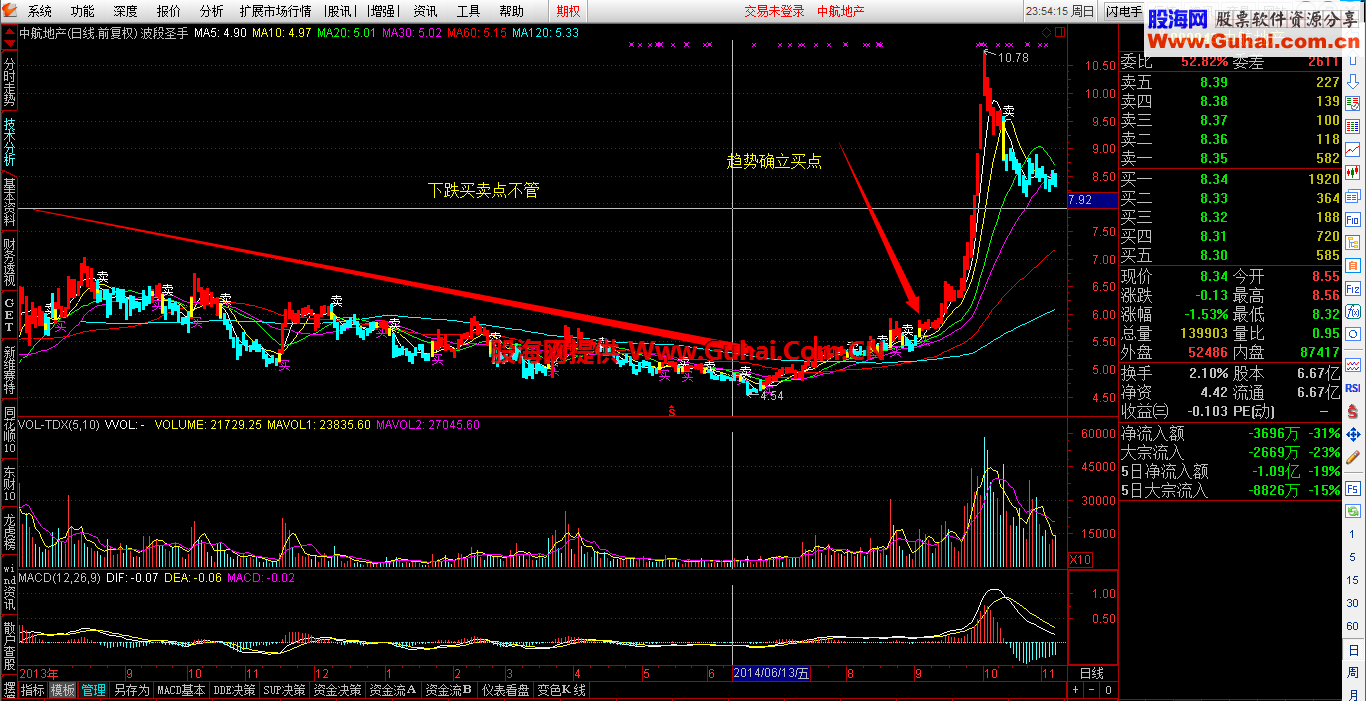Open the 系统 menu
The image size is (1366, 701).
coord(40,11)
